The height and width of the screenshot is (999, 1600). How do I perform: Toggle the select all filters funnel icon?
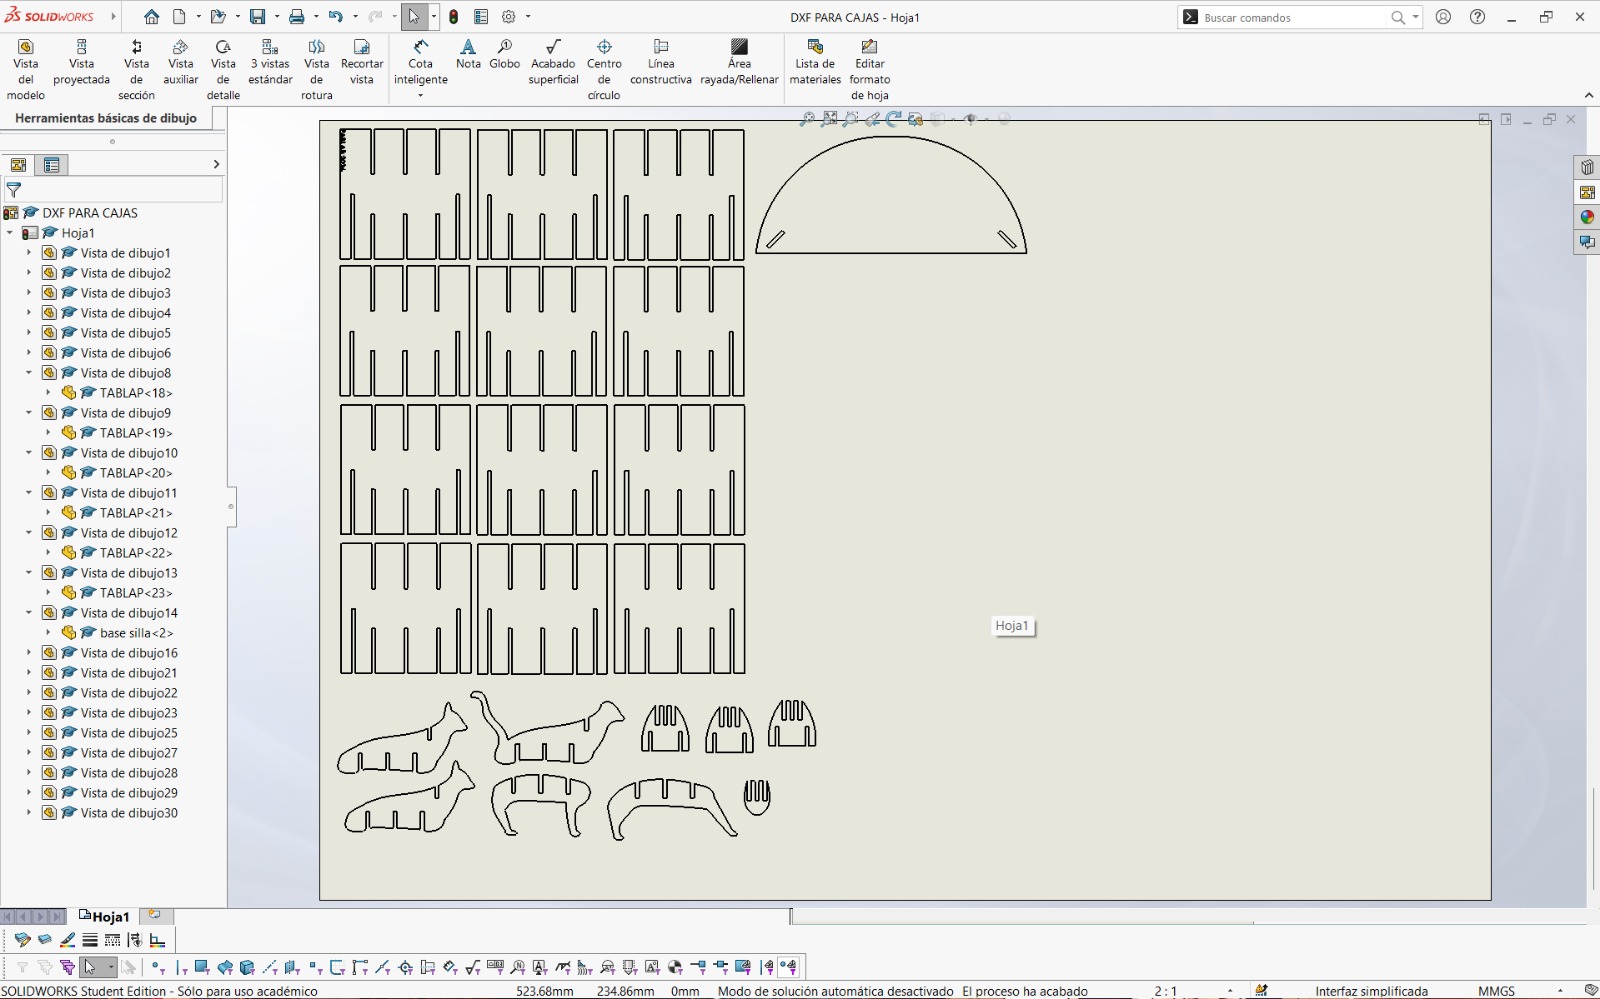tap(67, 967)
